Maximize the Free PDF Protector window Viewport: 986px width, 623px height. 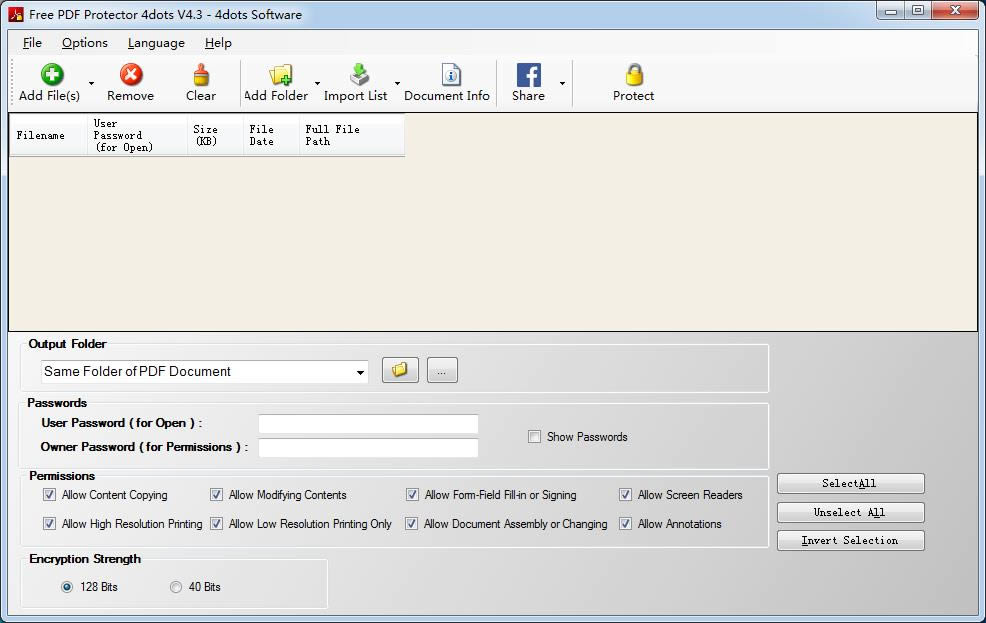(918, 11)
